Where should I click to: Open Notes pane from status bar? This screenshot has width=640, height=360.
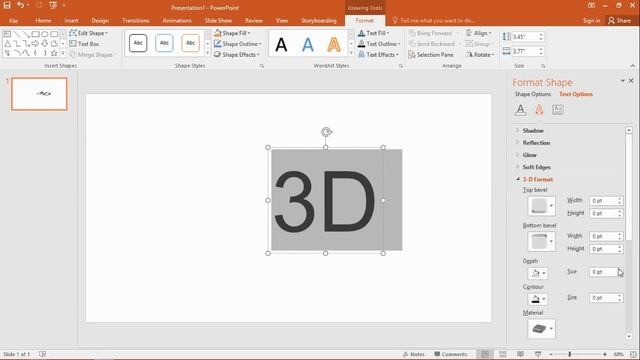[413, 354]
